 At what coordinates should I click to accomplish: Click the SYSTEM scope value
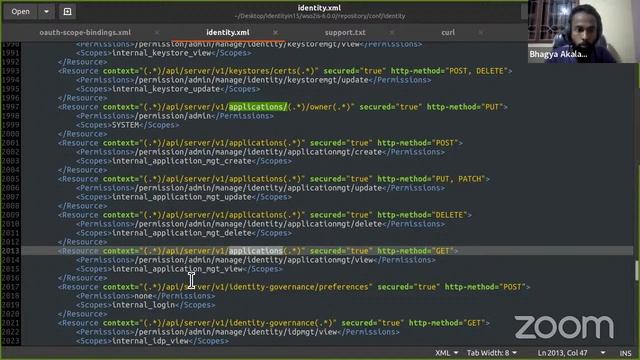[x=126, y=125]
